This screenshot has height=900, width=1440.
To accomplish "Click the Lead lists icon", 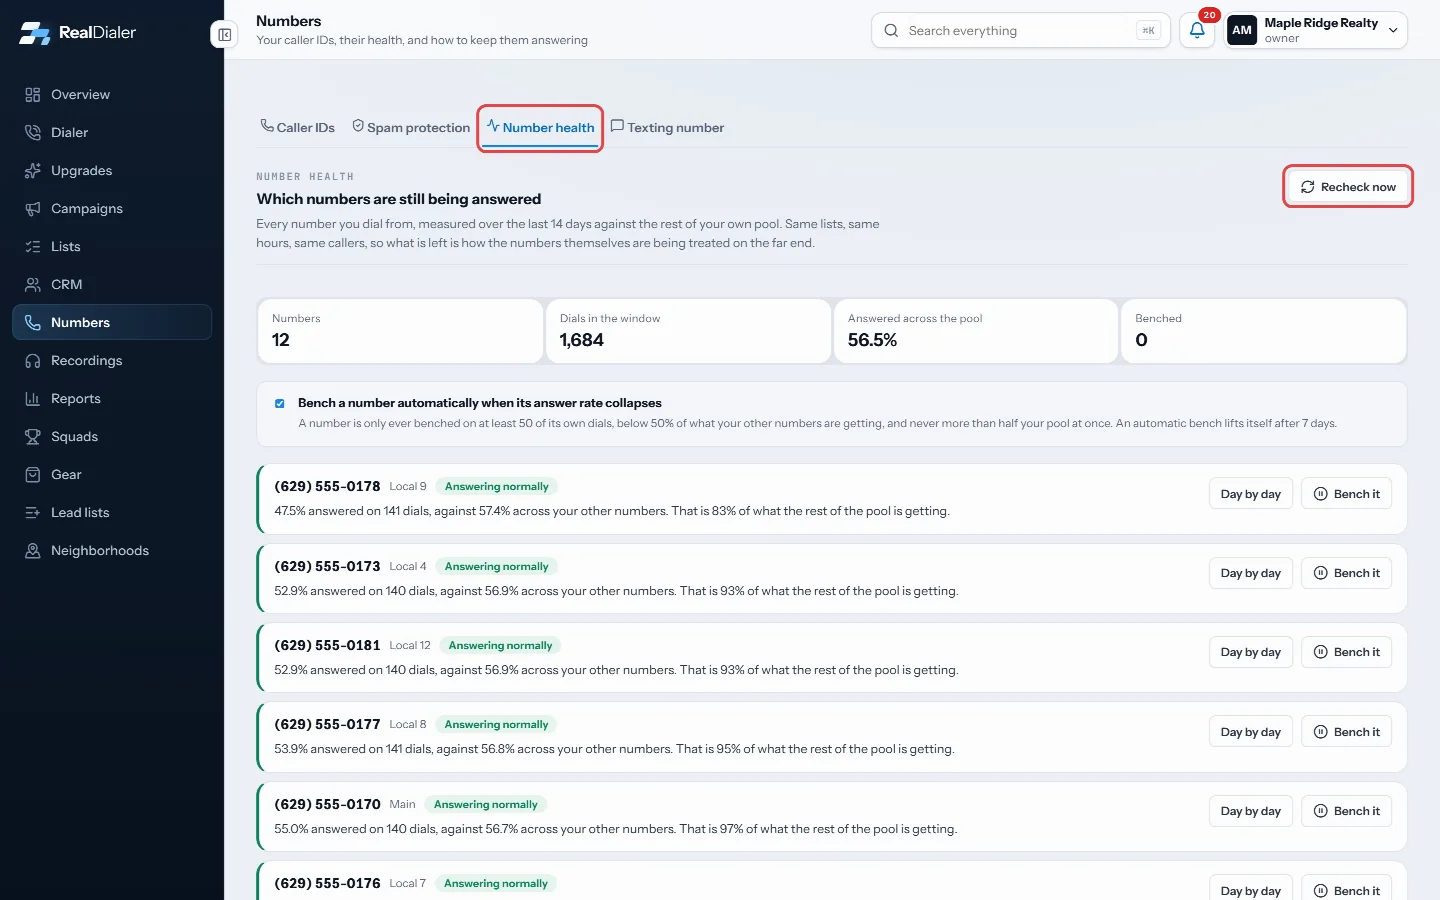I will click(x=33, y=513).
